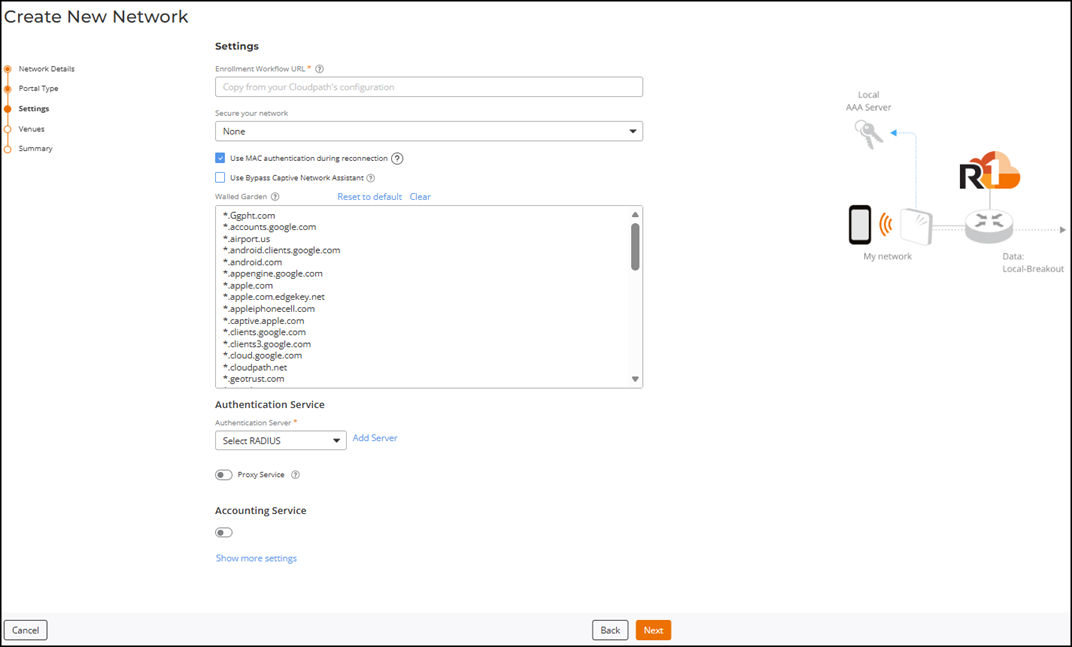Click the R1 cloud logo in diagram
This screenshot has width=1072, height=647.
pyautogui.click(x=989, y=171)
